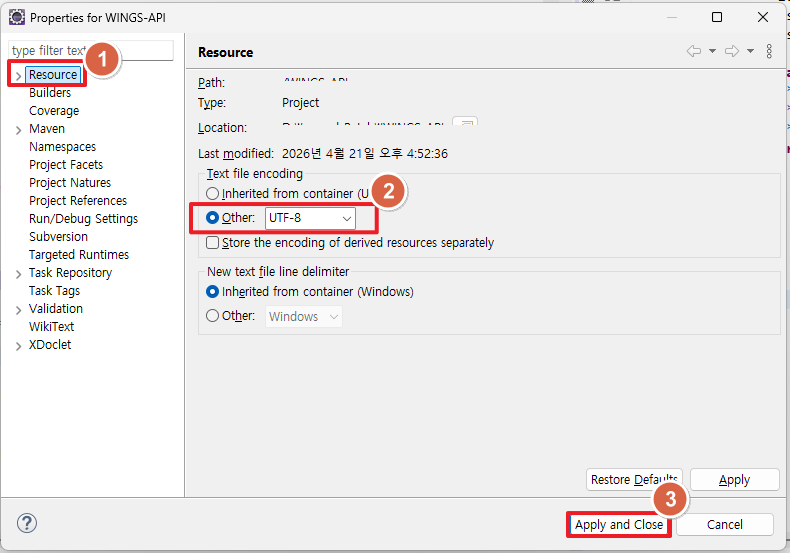790x553 pixels.
Task: Expand the Validation tree node
Action: tap(18, 310)
